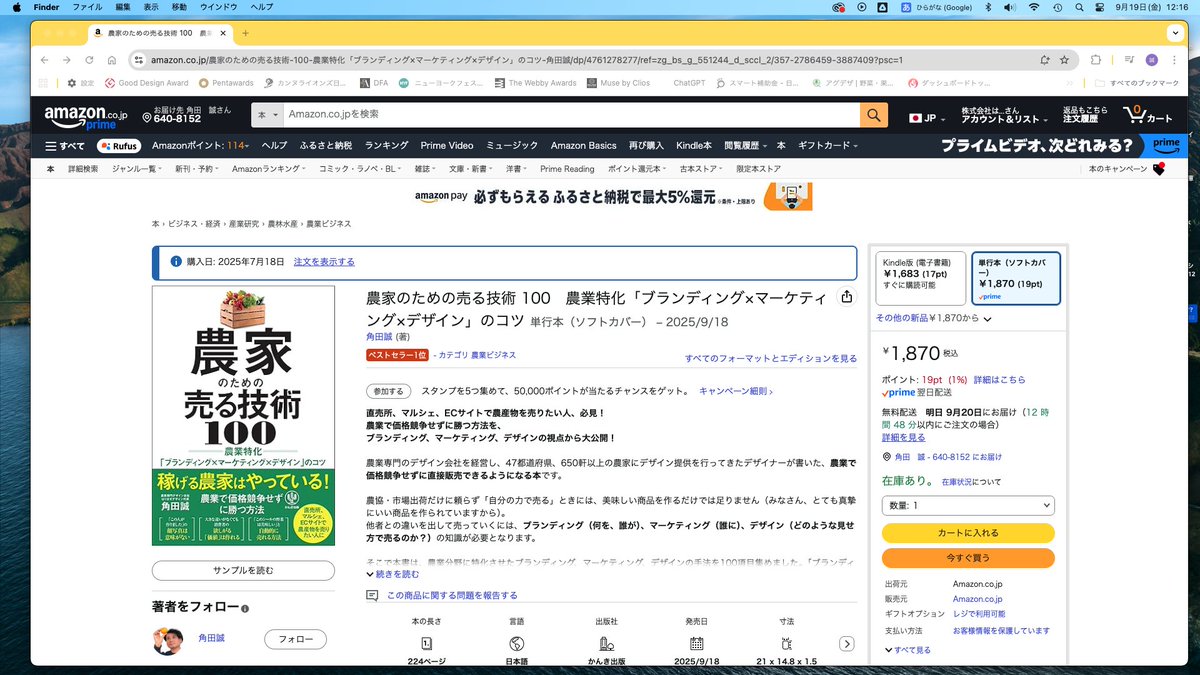Open the JP language selector dropdown
The image size is (1200, 675).
(927, 117)
